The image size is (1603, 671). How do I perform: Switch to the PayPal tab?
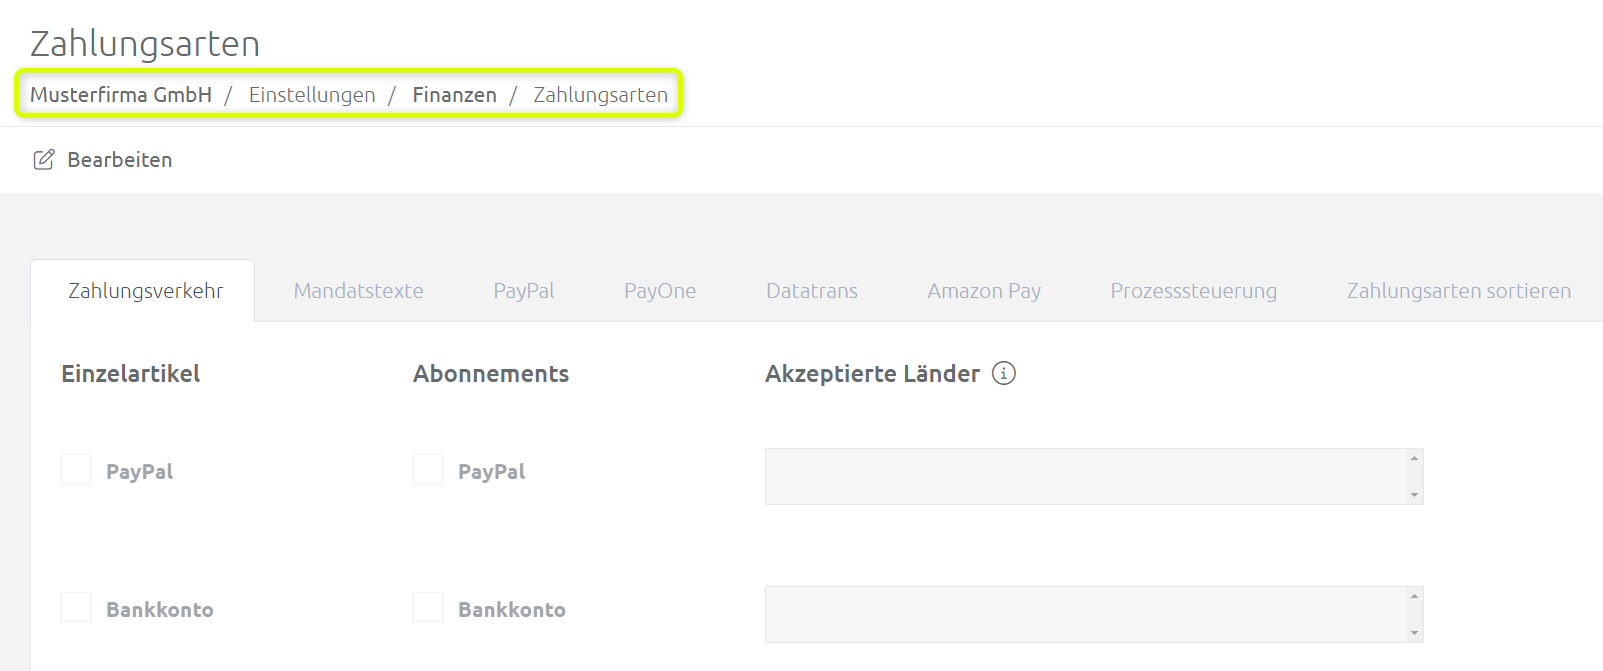click(523, 291)
